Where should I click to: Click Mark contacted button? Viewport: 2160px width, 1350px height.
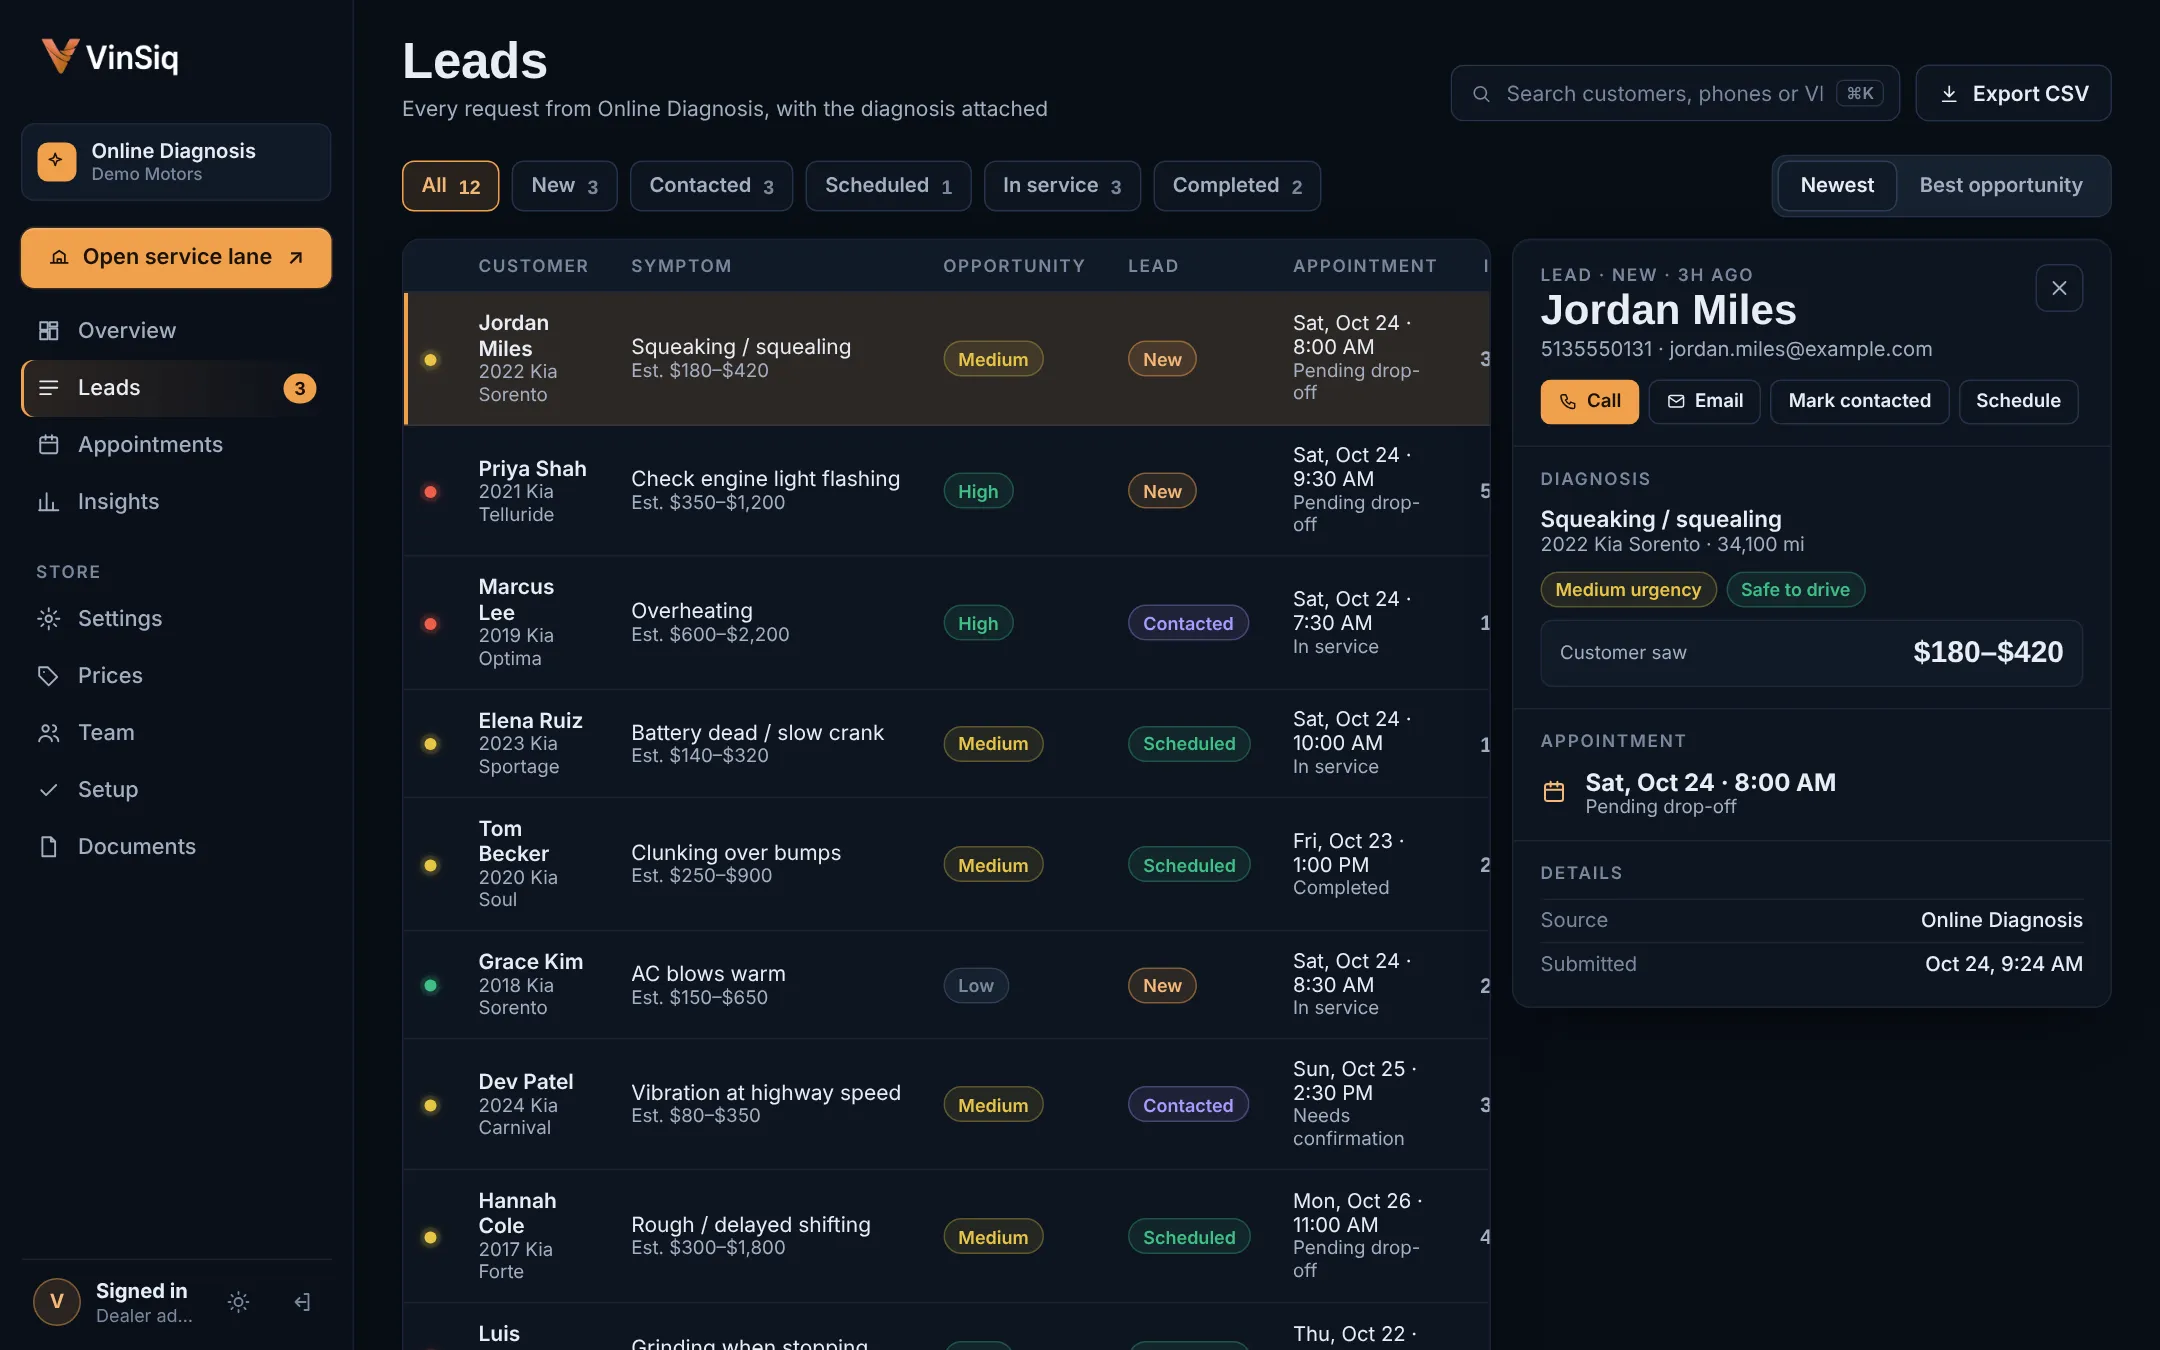pyautogui.click(x=1859, y=401)
